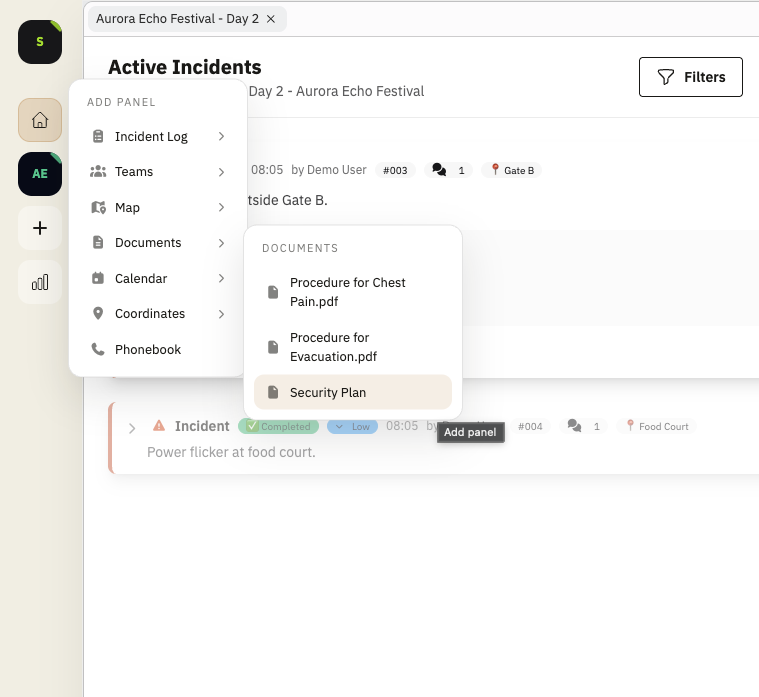Screen dimensions: 759x697
Task: Click comments icon on incident #003
Action: (439, 170)
